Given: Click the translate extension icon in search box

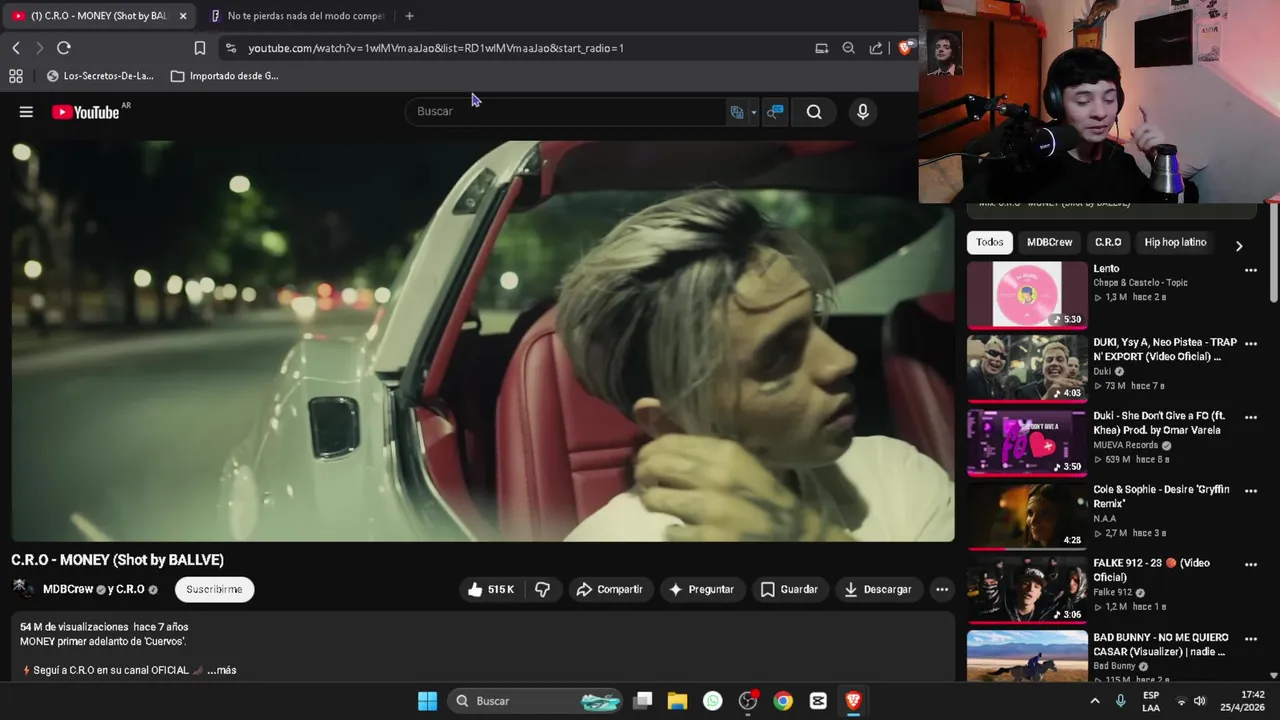Looking at the screenshot, I should (737, 112).
